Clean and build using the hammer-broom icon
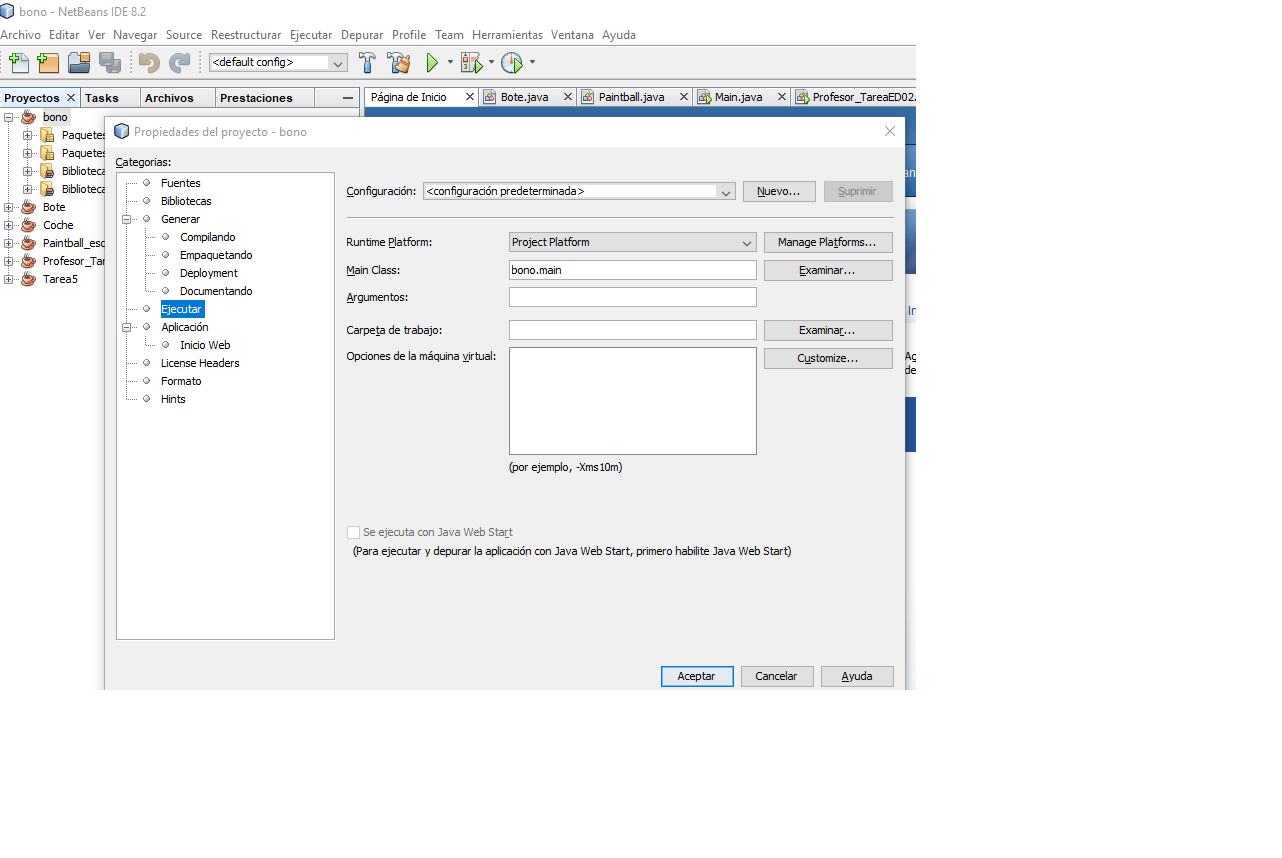The width and height of the screenshot is (1282, 858). click(x=398, y=62)
